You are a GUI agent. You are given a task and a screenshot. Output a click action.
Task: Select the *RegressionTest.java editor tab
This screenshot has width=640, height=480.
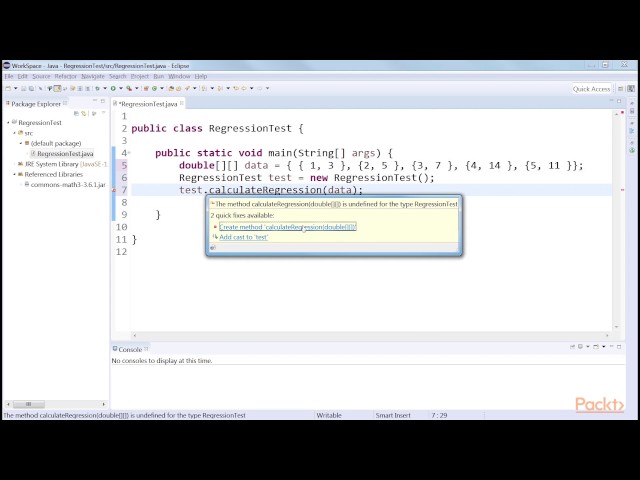click(x=148, y=104)
